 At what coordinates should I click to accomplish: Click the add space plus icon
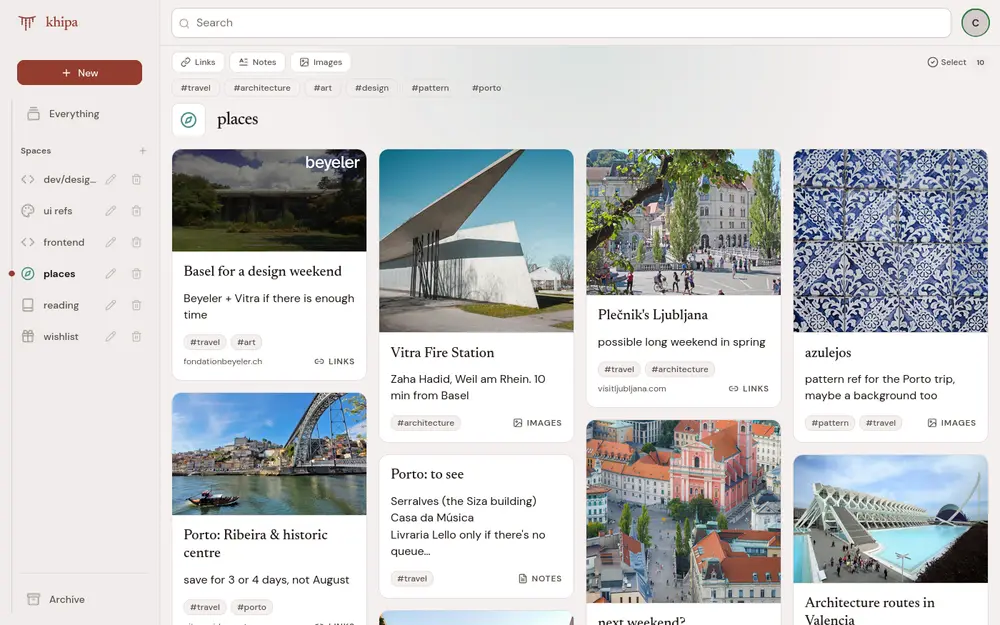143,151
